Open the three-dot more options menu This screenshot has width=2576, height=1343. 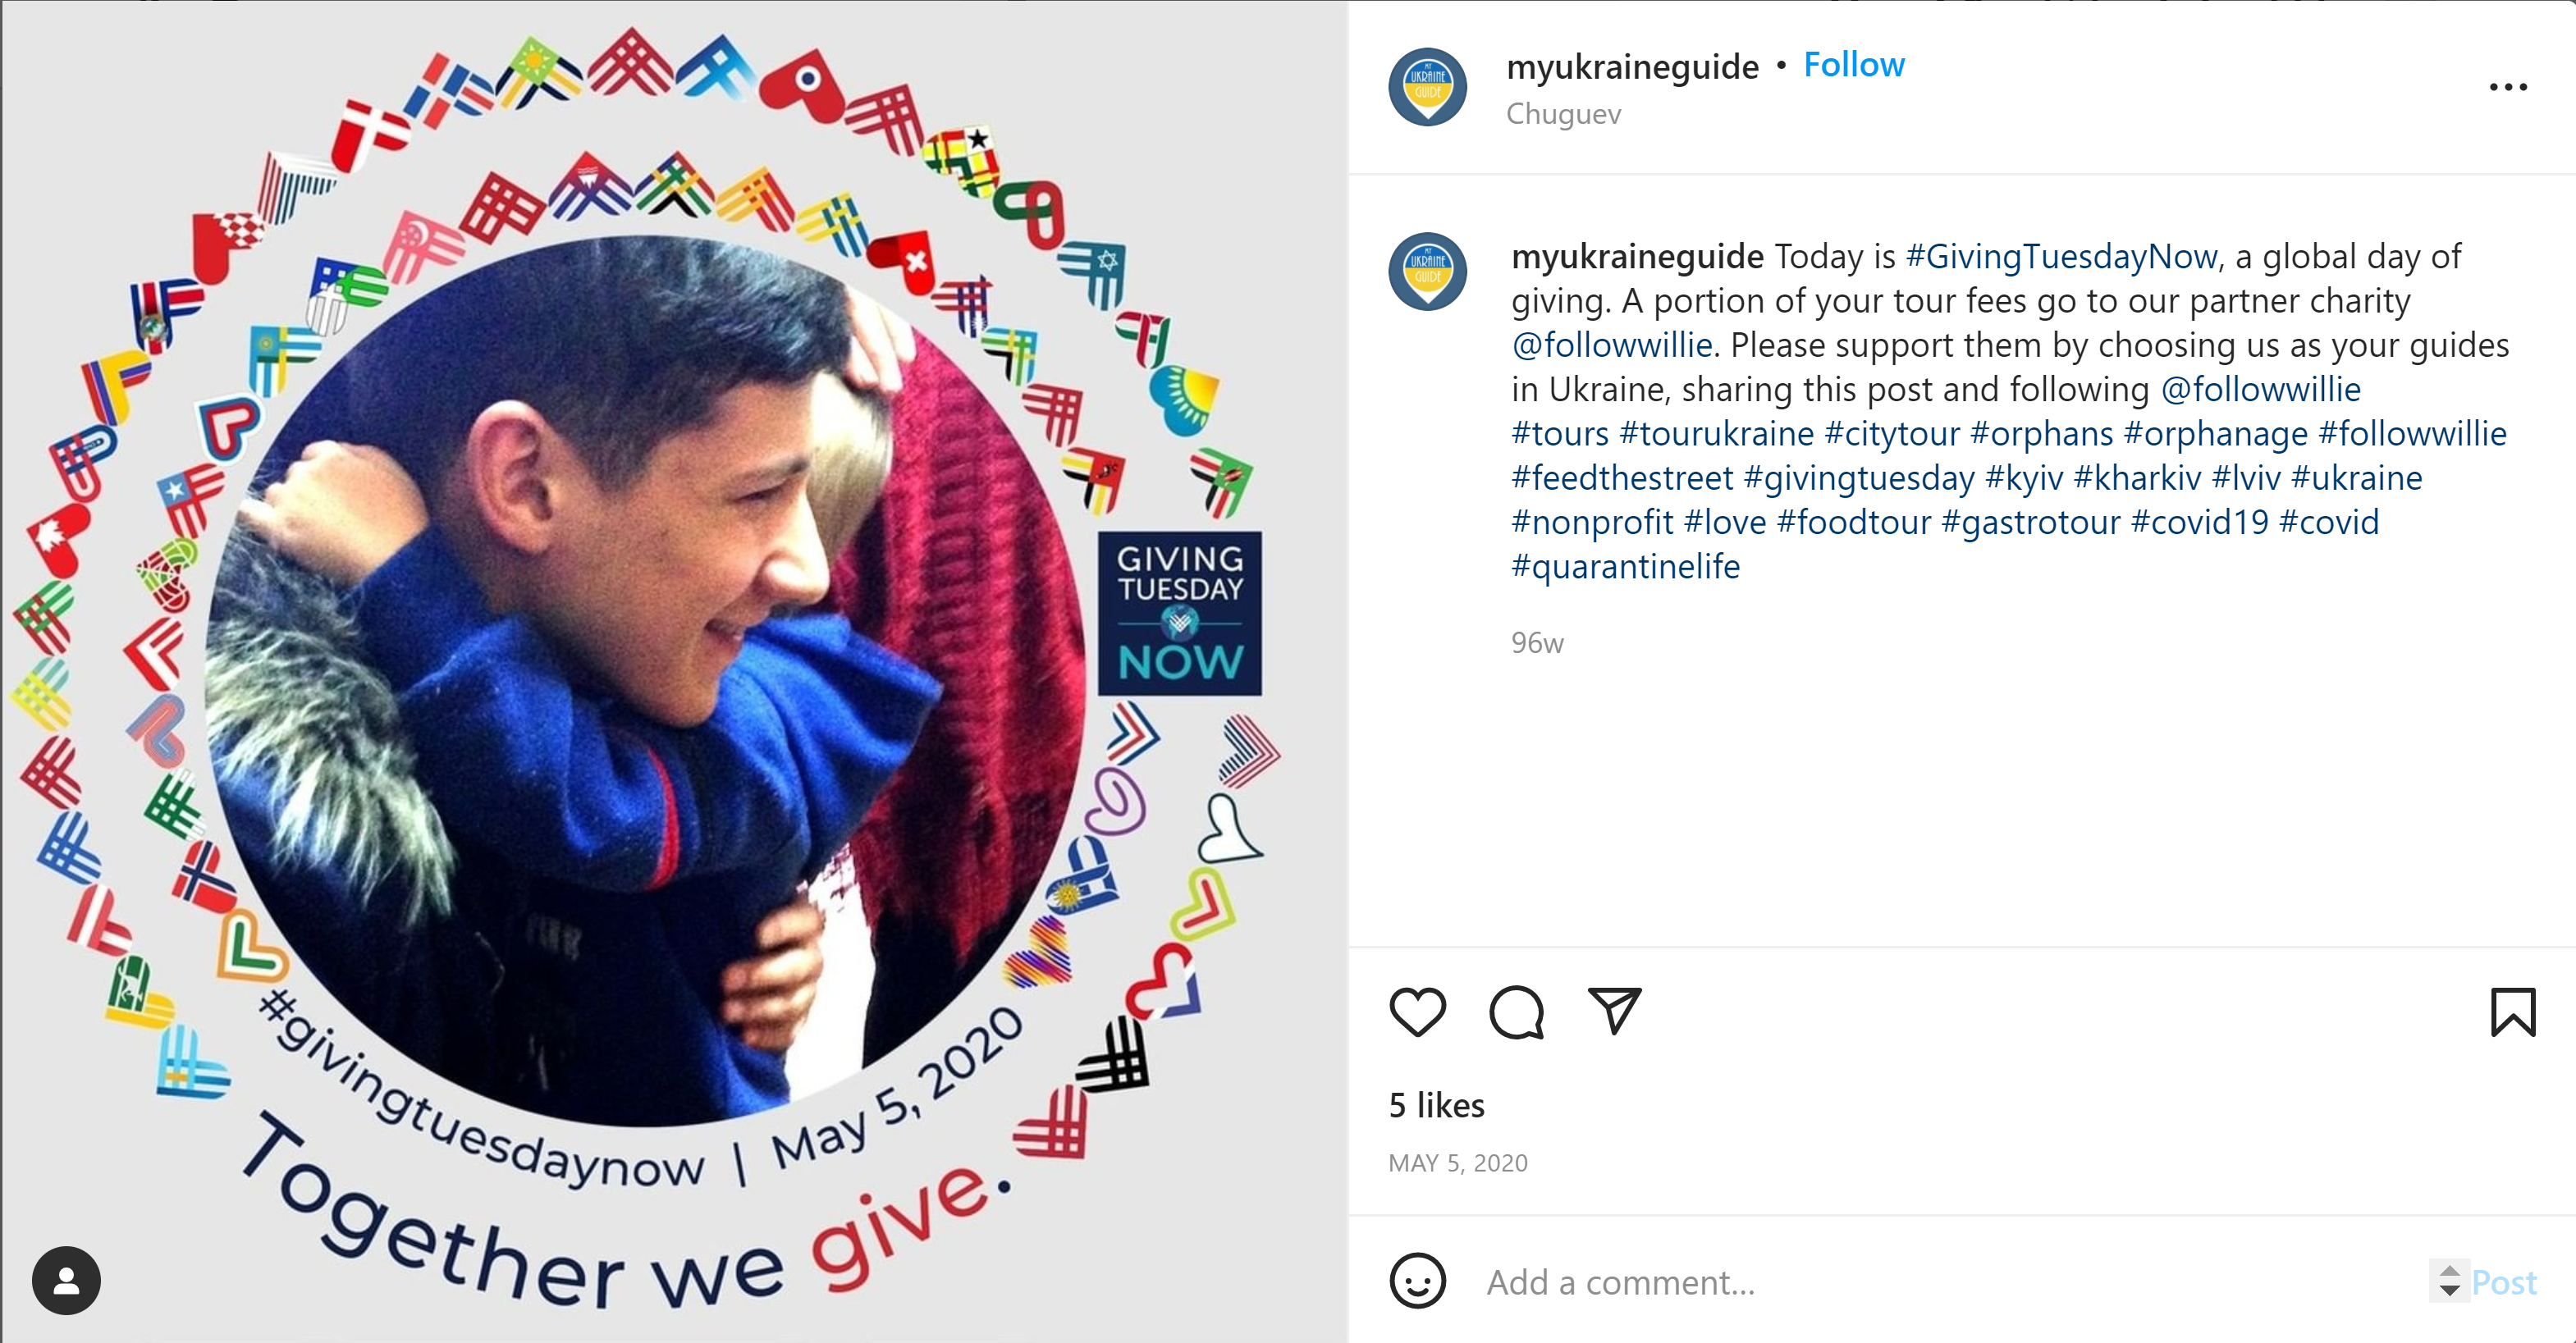pyautogui.click(x=2508, y=87)
